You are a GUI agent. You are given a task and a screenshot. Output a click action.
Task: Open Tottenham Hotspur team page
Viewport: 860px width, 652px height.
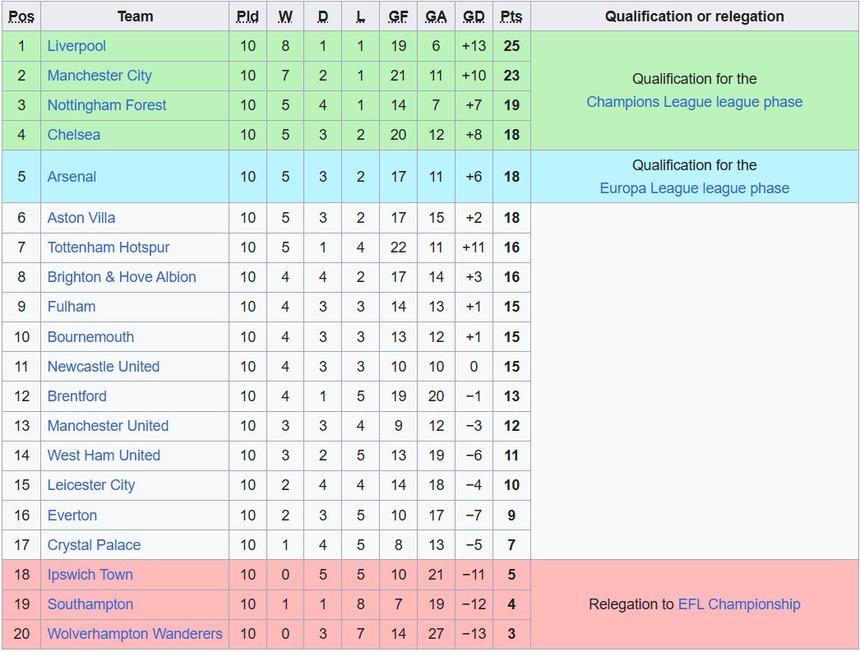click(108, 247)
